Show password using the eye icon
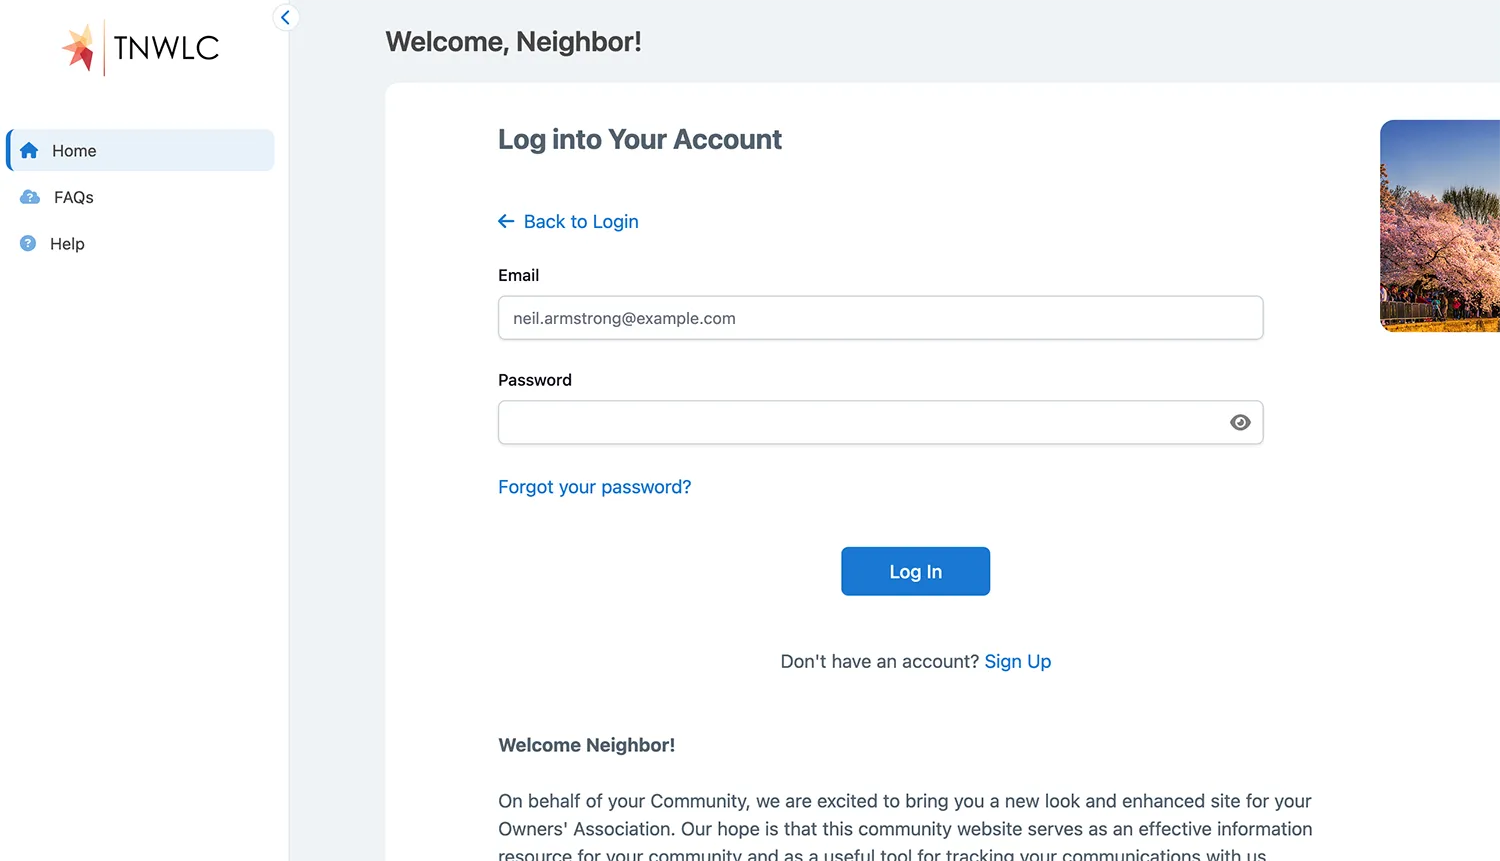The width and height of the screenshot is (1500, 861). [x=1240, y=422]
